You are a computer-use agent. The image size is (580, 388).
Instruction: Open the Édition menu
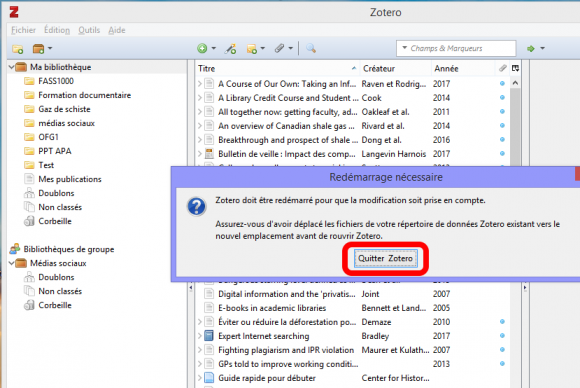57,30
